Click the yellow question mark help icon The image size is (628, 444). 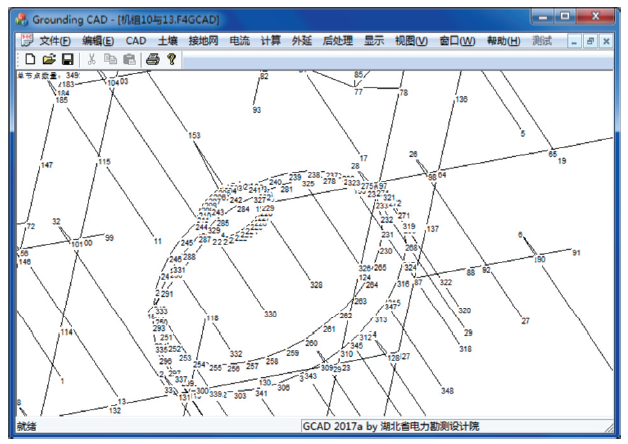click(x=171, y=60)
